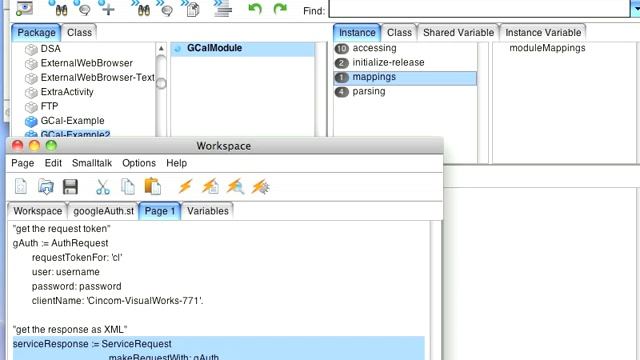Click the eye inspect icon in browser toolbar
The width and height of the screenshot is (640, 360).
tap(24, 9)
